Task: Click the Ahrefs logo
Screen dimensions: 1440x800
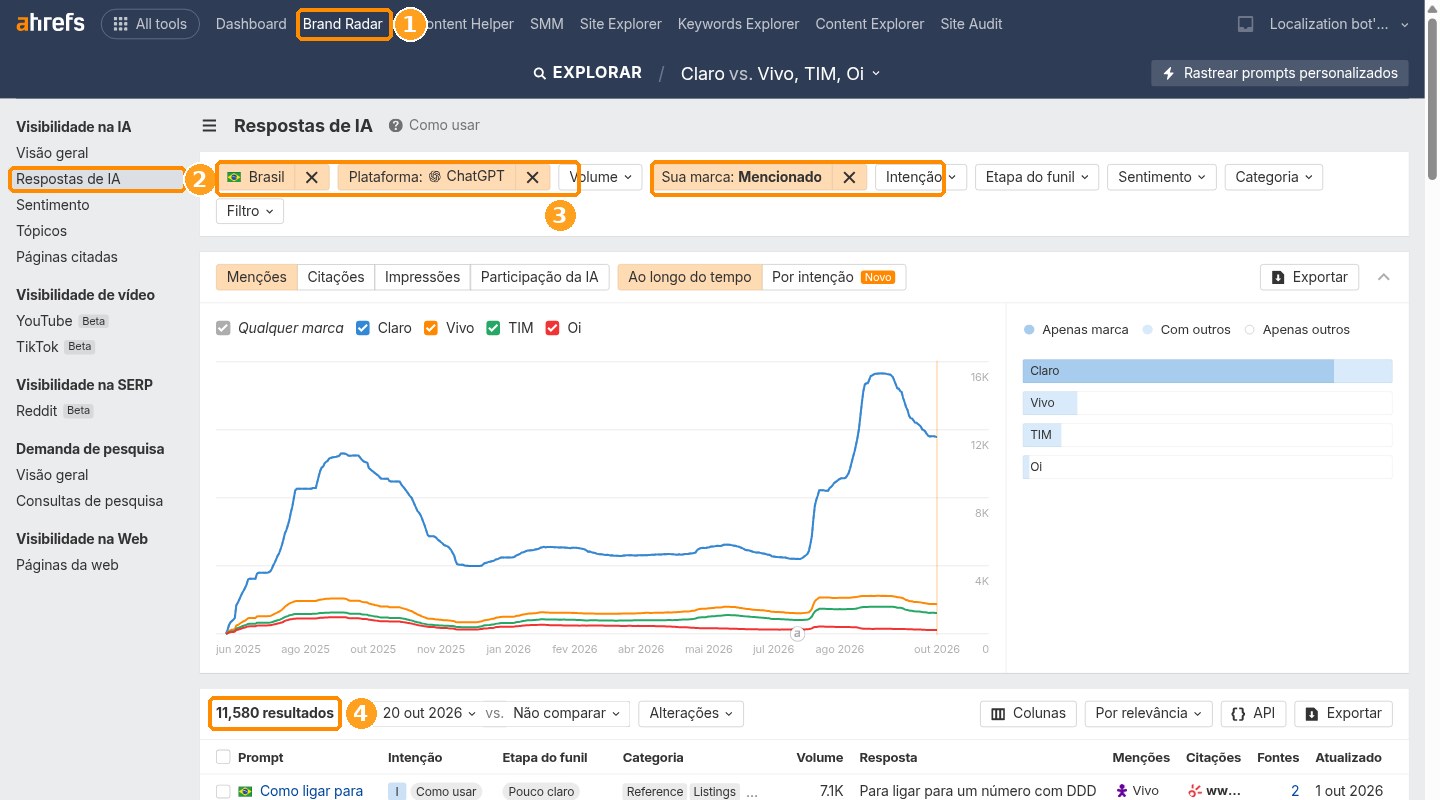Action: coord(50,24)
